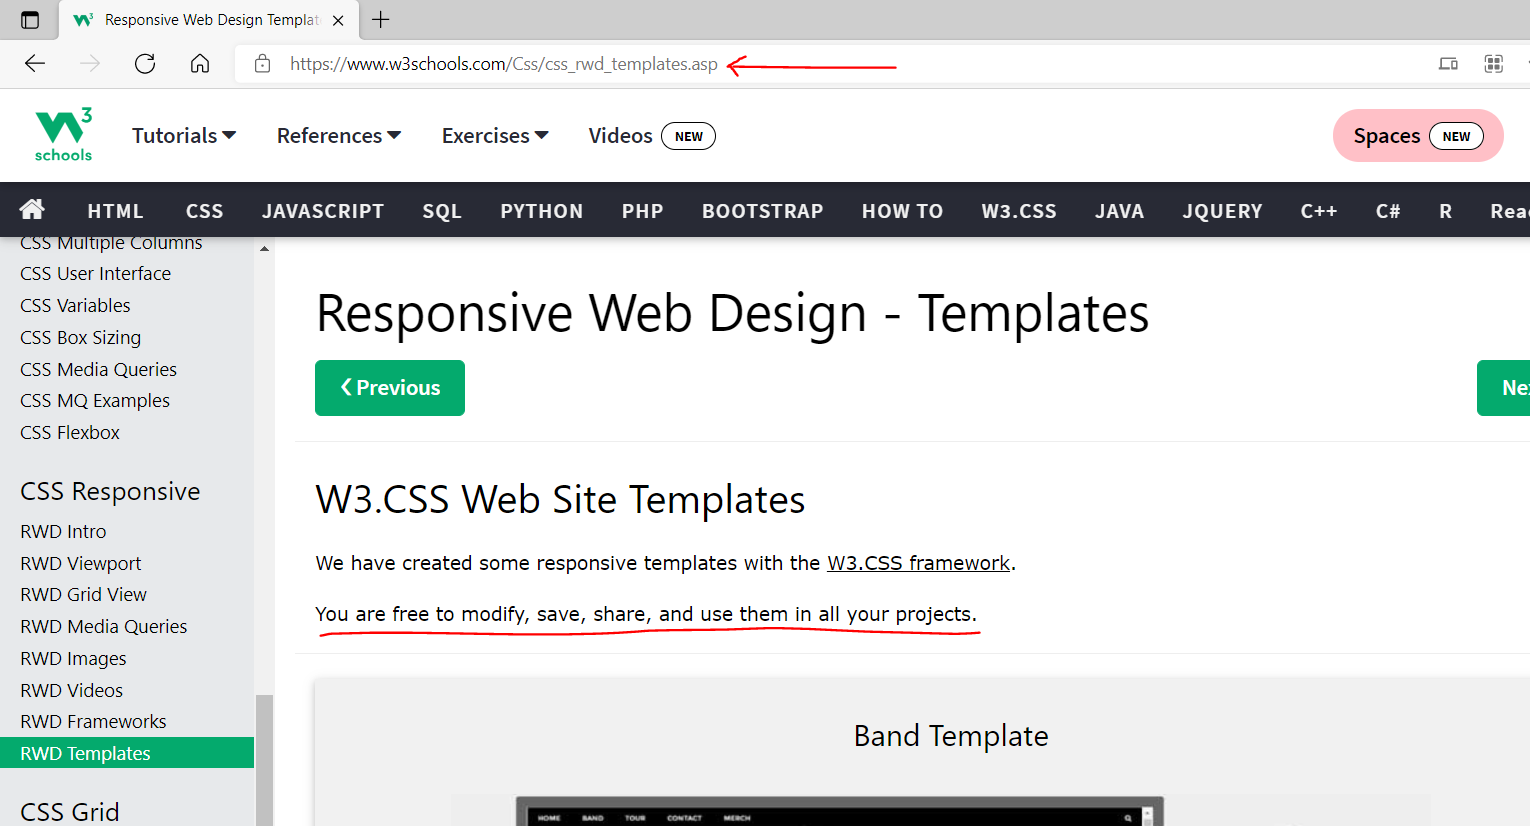Select BOOTSTRAP in the top navbar
Viewport: 1530px width, 826px height.
coord(763,211)
